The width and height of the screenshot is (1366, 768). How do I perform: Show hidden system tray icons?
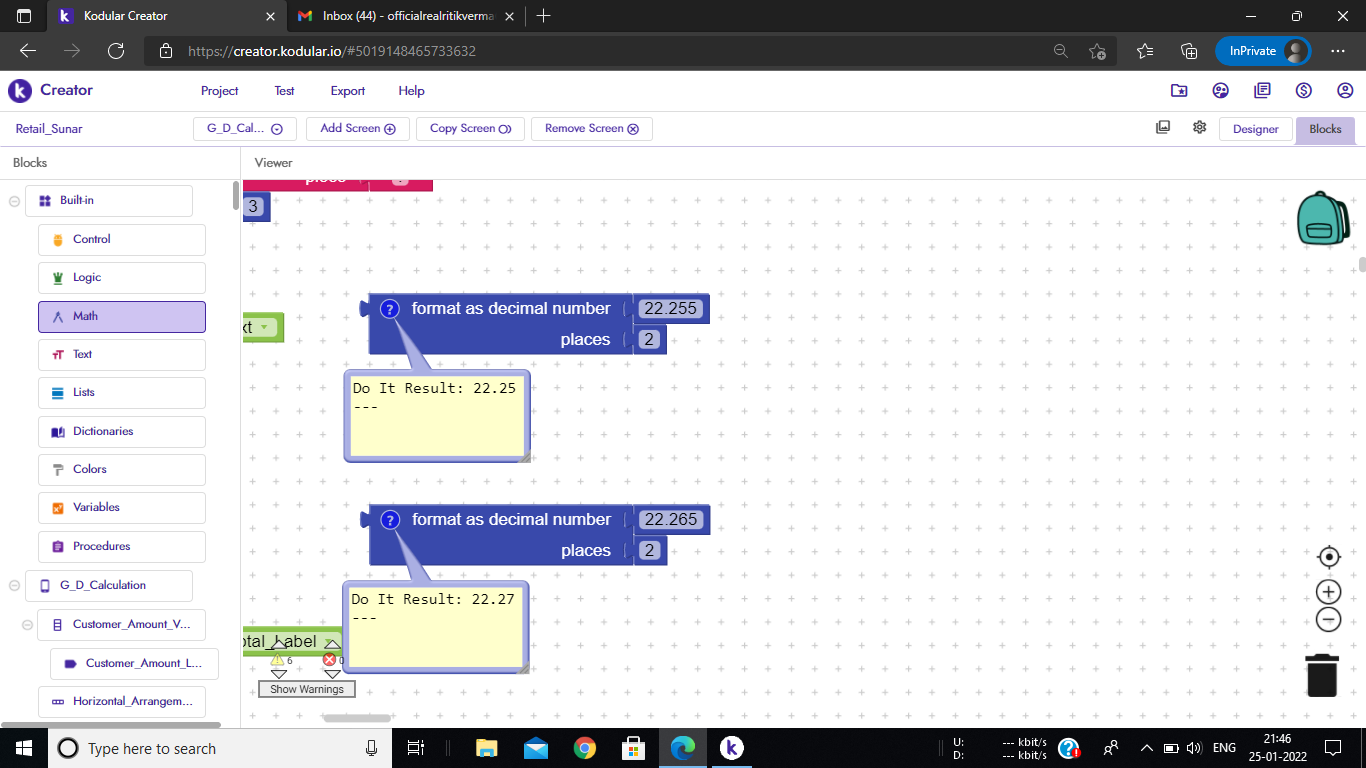1146,748
